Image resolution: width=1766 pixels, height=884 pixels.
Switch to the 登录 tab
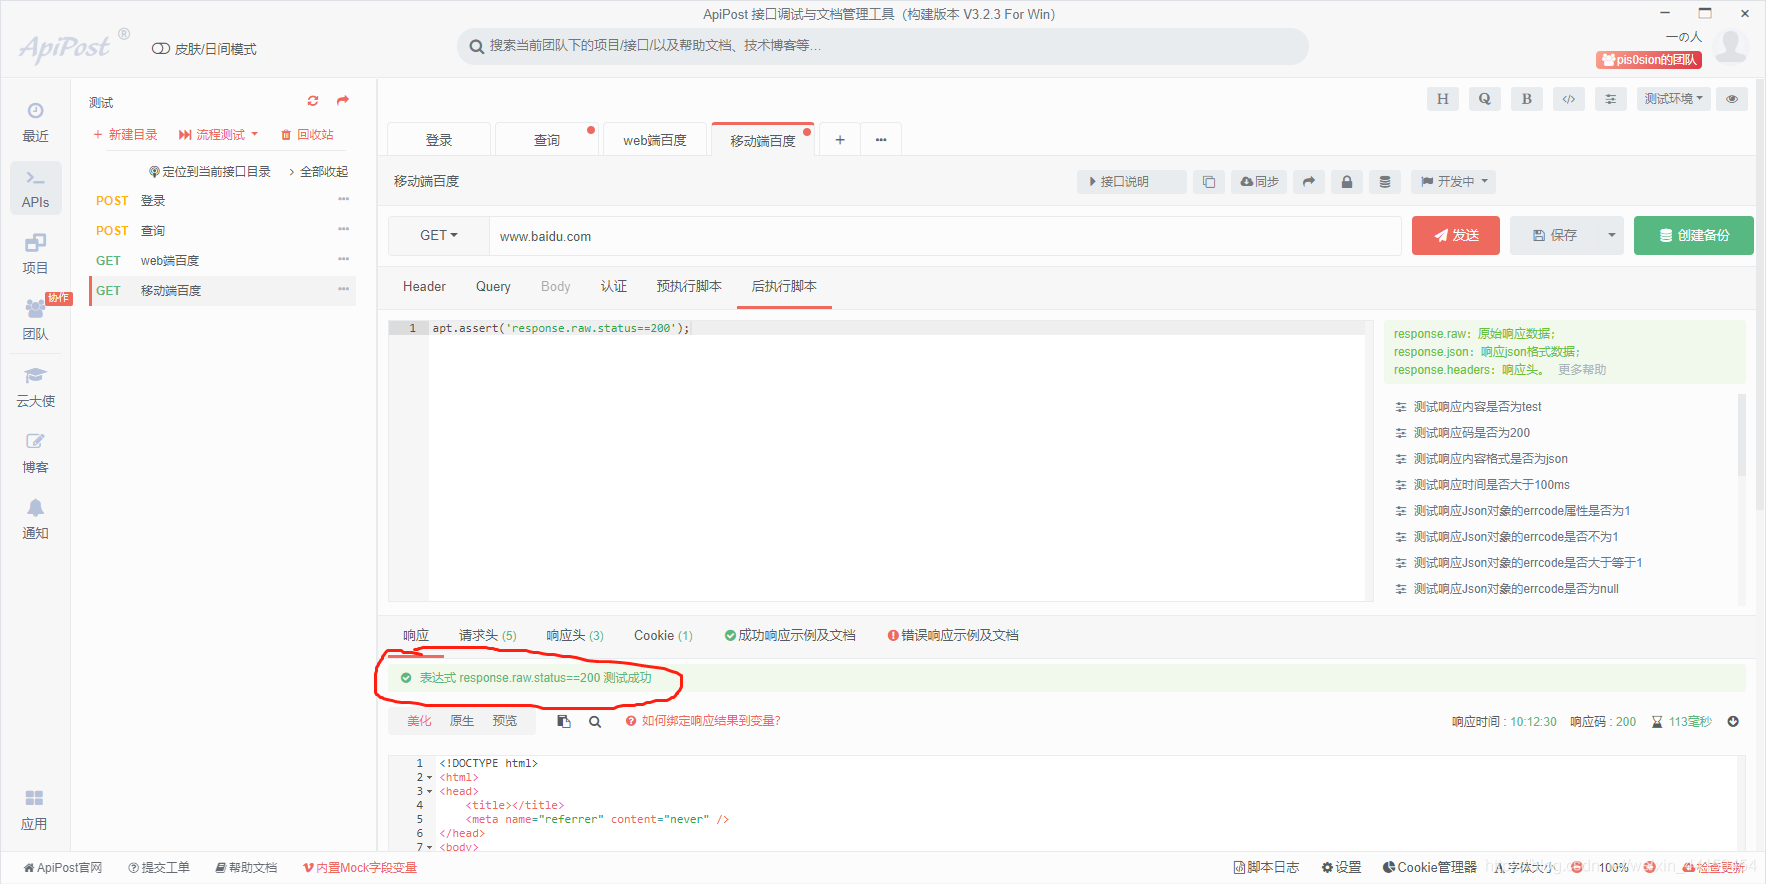439,140
